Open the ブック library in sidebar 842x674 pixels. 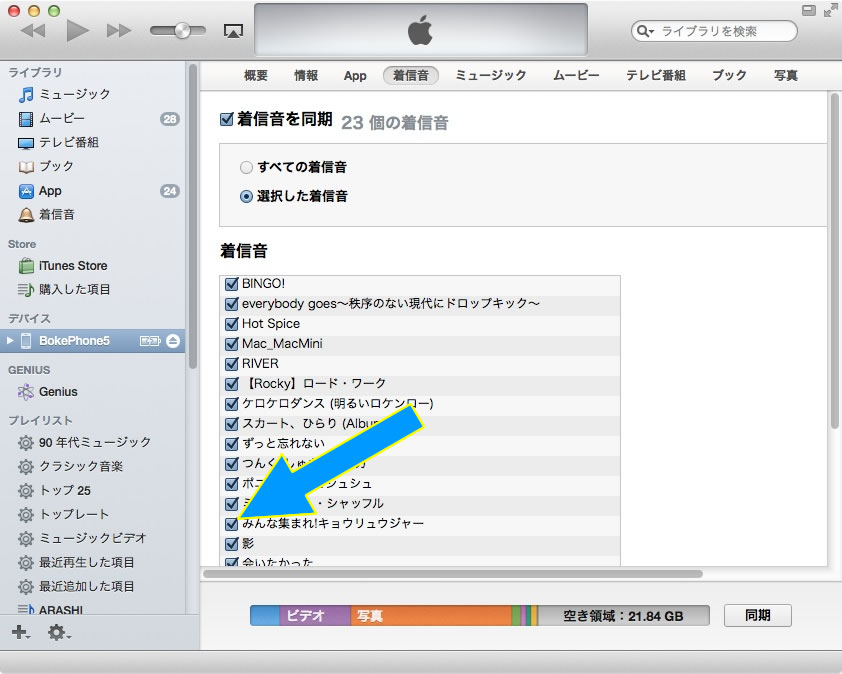pyautogui.click(x=46, y=166)
